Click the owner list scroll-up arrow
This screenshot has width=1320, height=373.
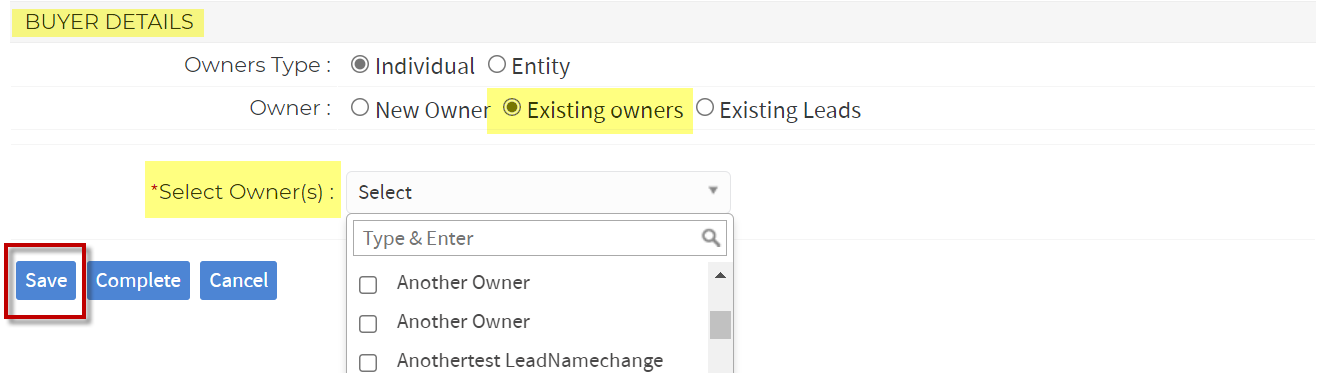click(x=720, y=273)
